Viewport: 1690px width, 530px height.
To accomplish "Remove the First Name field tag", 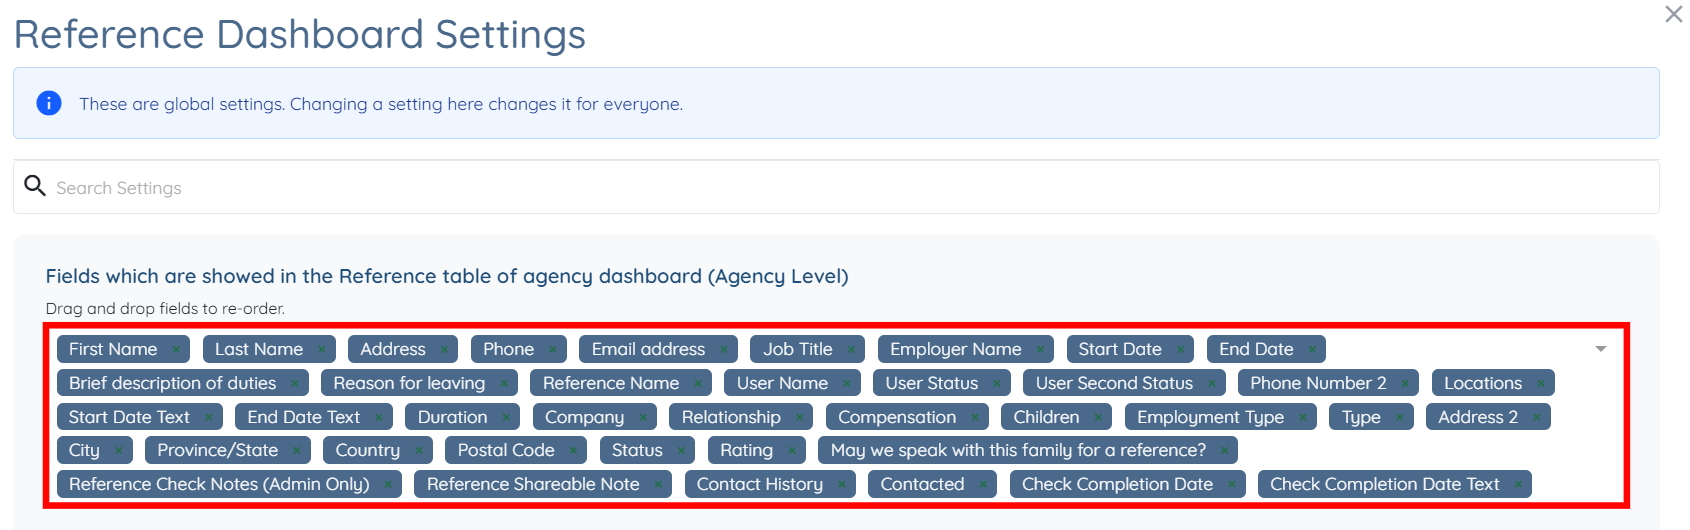I will point(176,349).
